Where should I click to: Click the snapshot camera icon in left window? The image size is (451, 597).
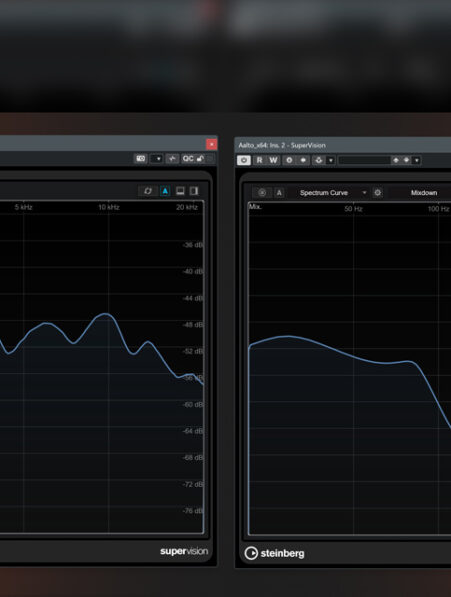coord(141,158)
